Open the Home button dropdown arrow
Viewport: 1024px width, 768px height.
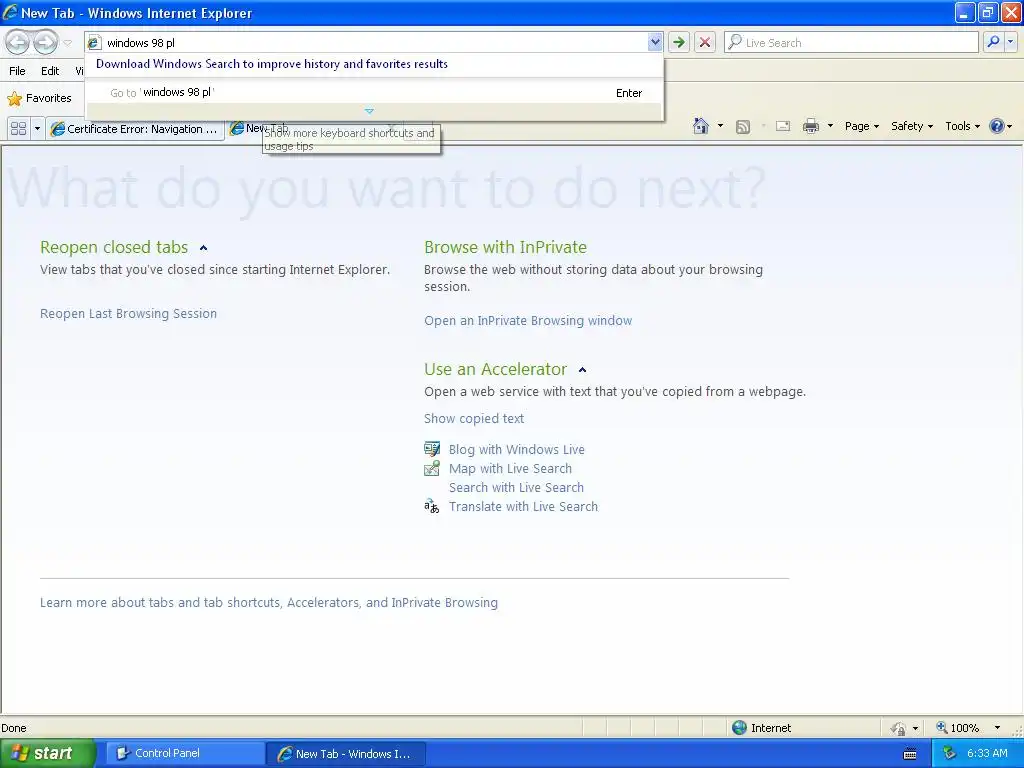point(720,126)
